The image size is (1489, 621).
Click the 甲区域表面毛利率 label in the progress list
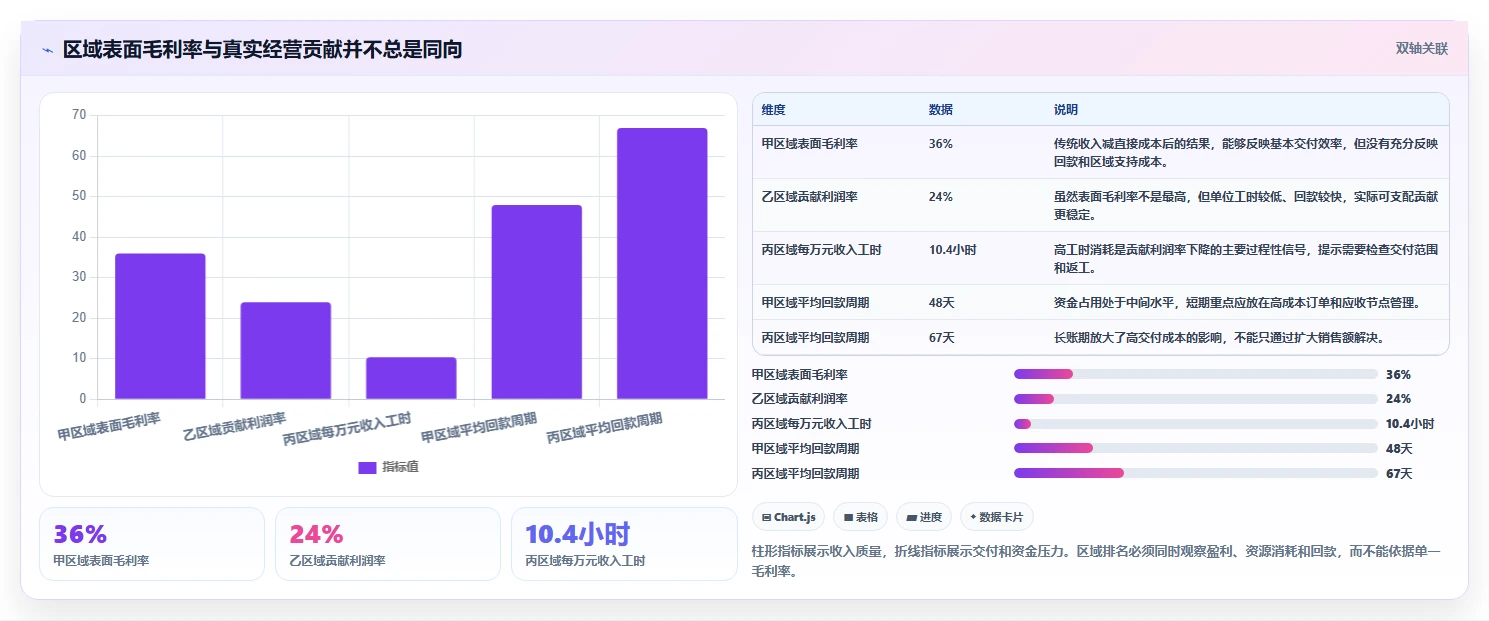tap(800, 374)
